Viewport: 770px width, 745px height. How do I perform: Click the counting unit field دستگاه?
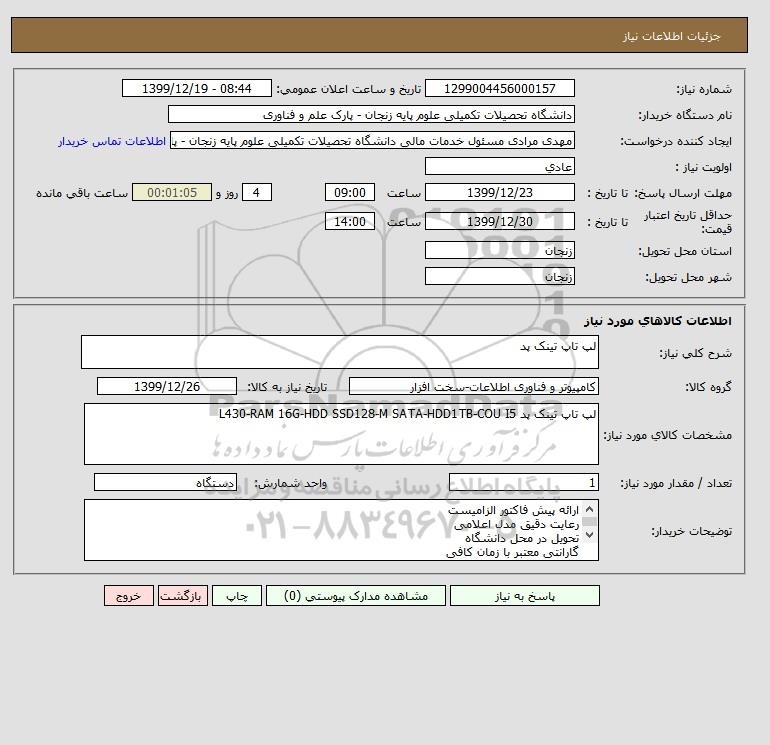(165, 483)
